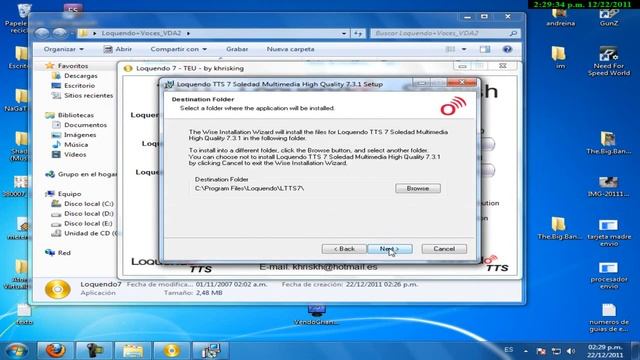Open the Organizar menu in Explorer
This screenshot has height=360, width=640.
(x=63, y=49)
